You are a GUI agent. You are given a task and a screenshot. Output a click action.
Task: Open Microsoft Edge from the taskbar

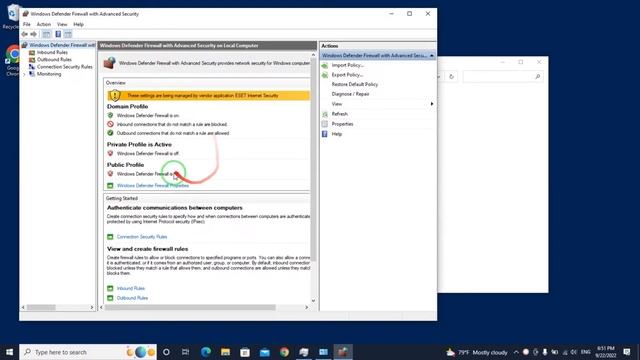click(205, 352)
